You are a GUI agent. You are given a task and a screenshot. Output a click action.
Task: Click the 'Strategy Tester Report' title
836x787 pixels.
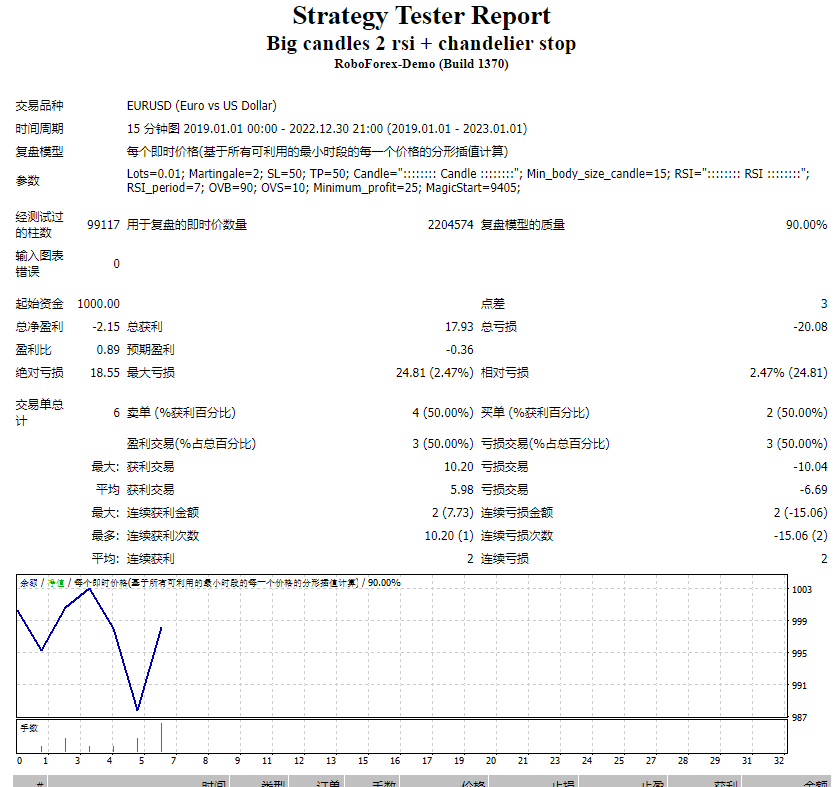[x=421, y=16]
